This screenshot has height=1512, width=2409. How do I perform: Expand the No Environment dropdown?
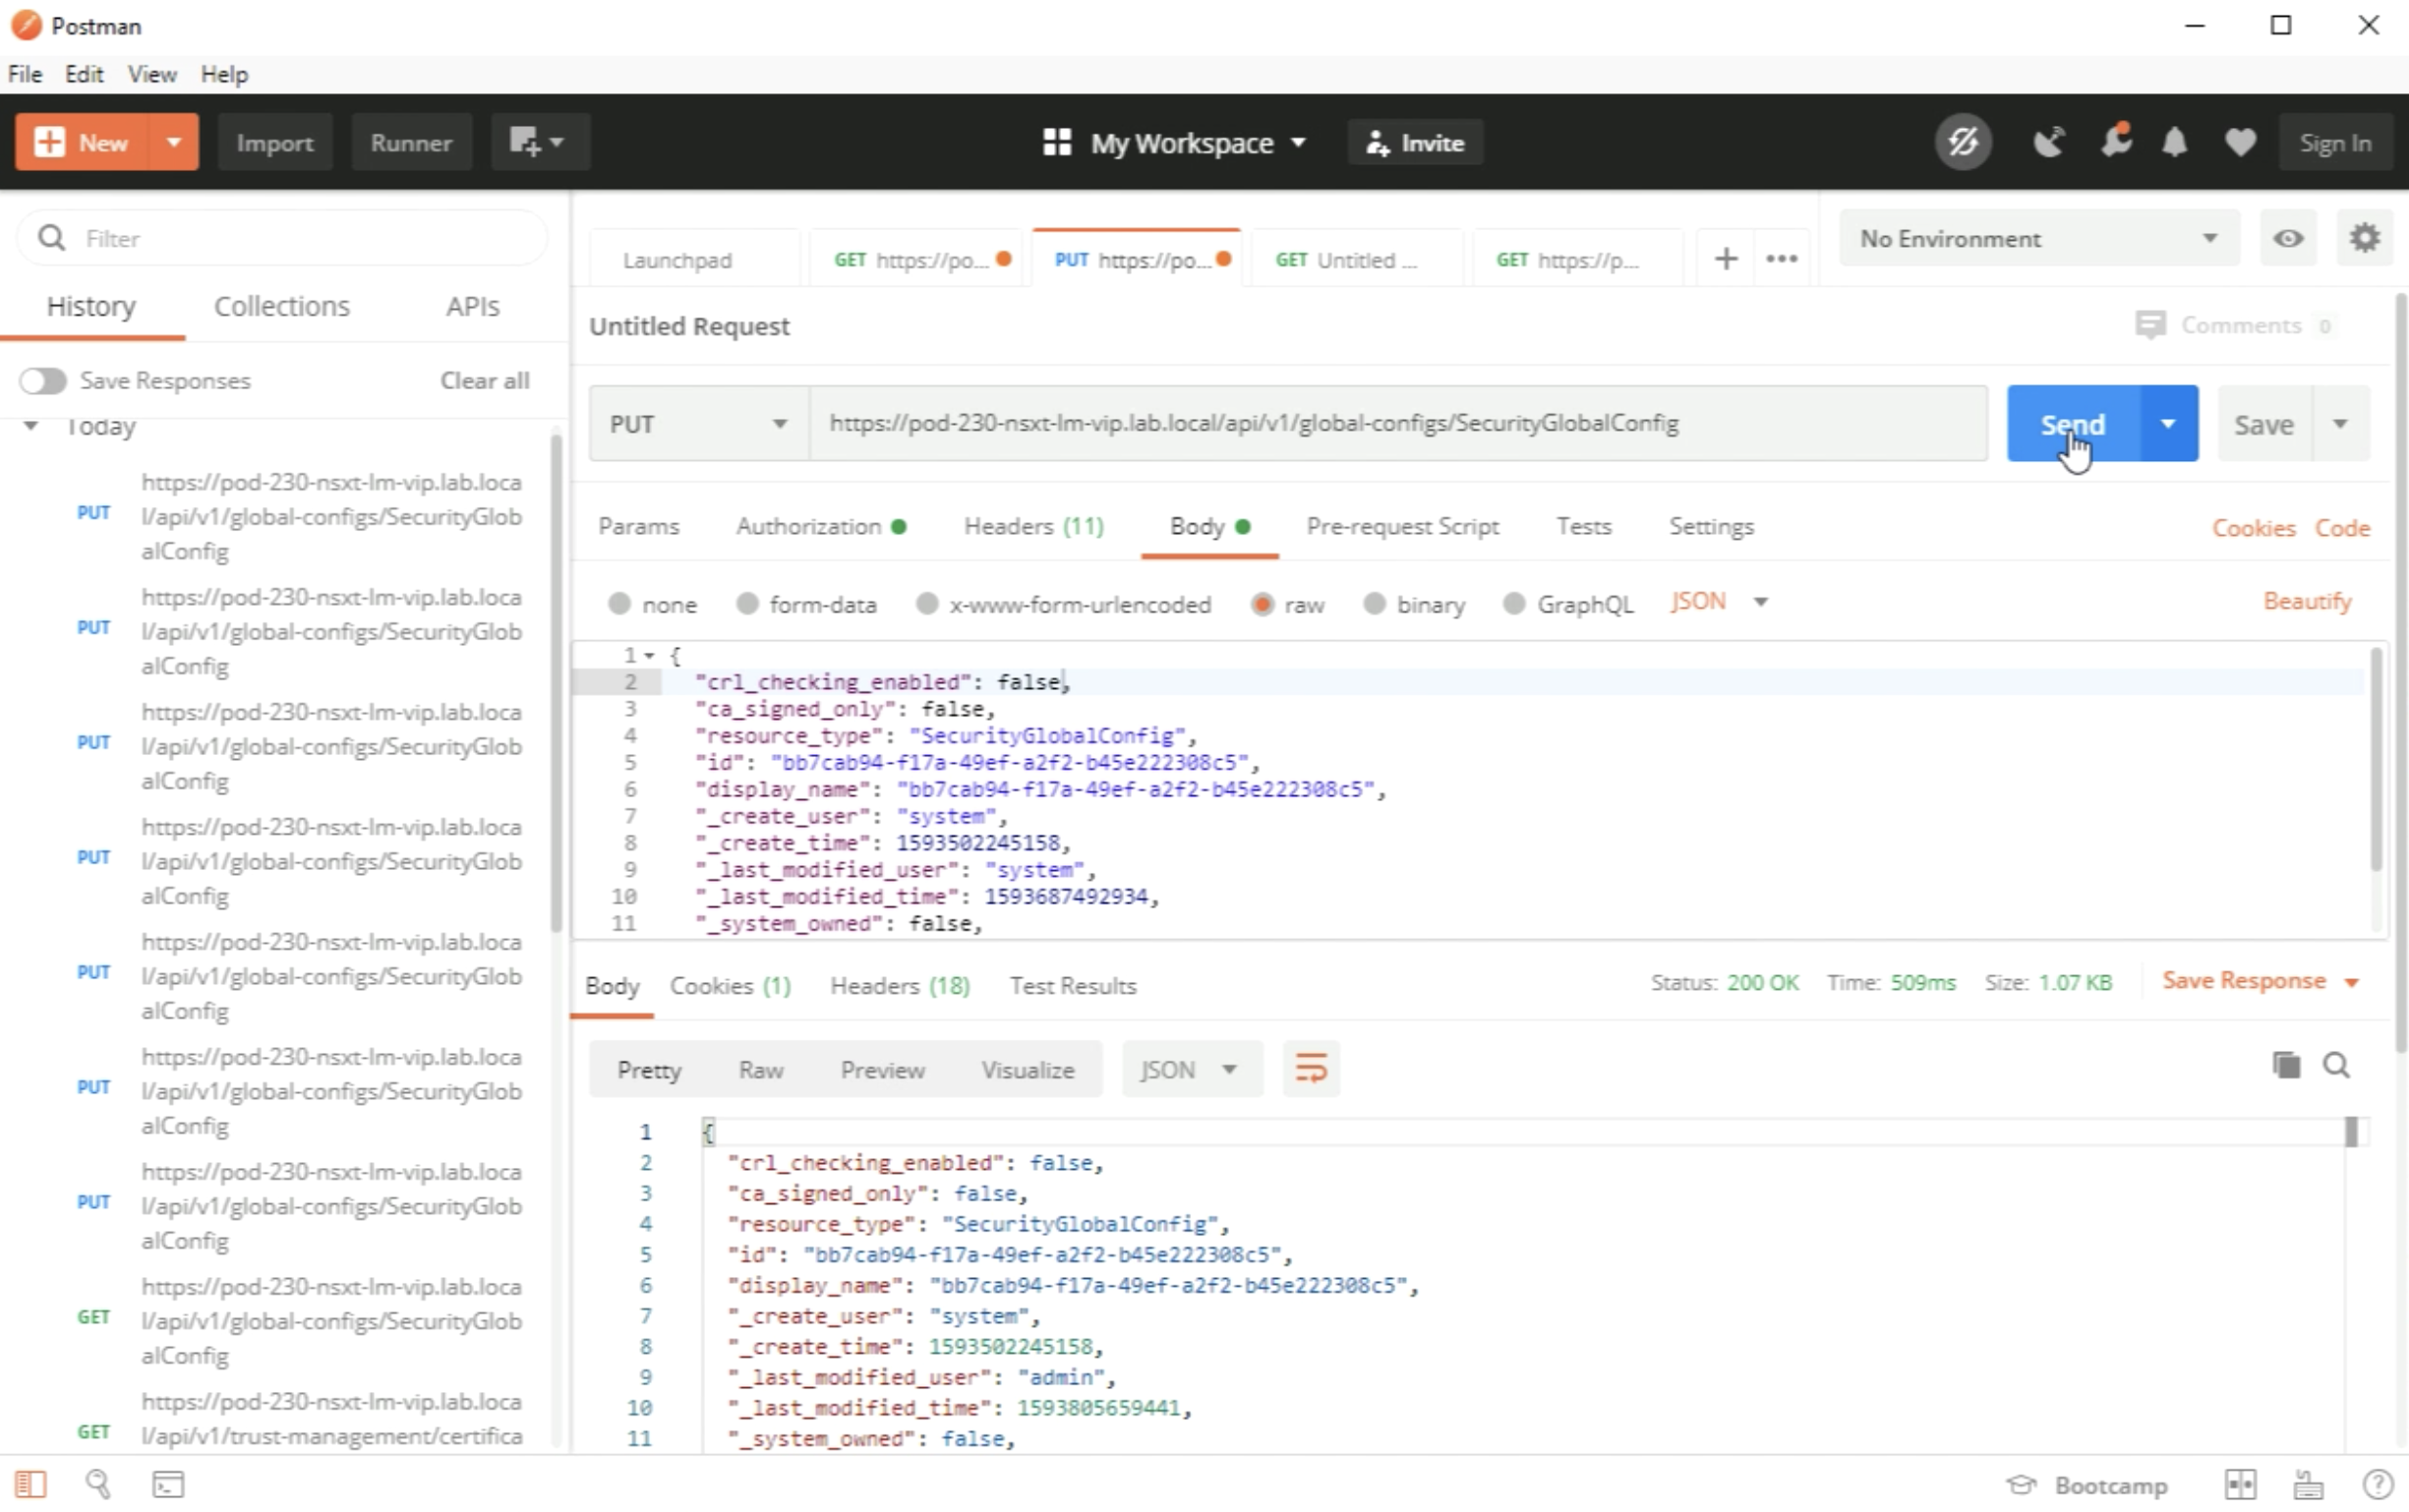coord(2037,239)
